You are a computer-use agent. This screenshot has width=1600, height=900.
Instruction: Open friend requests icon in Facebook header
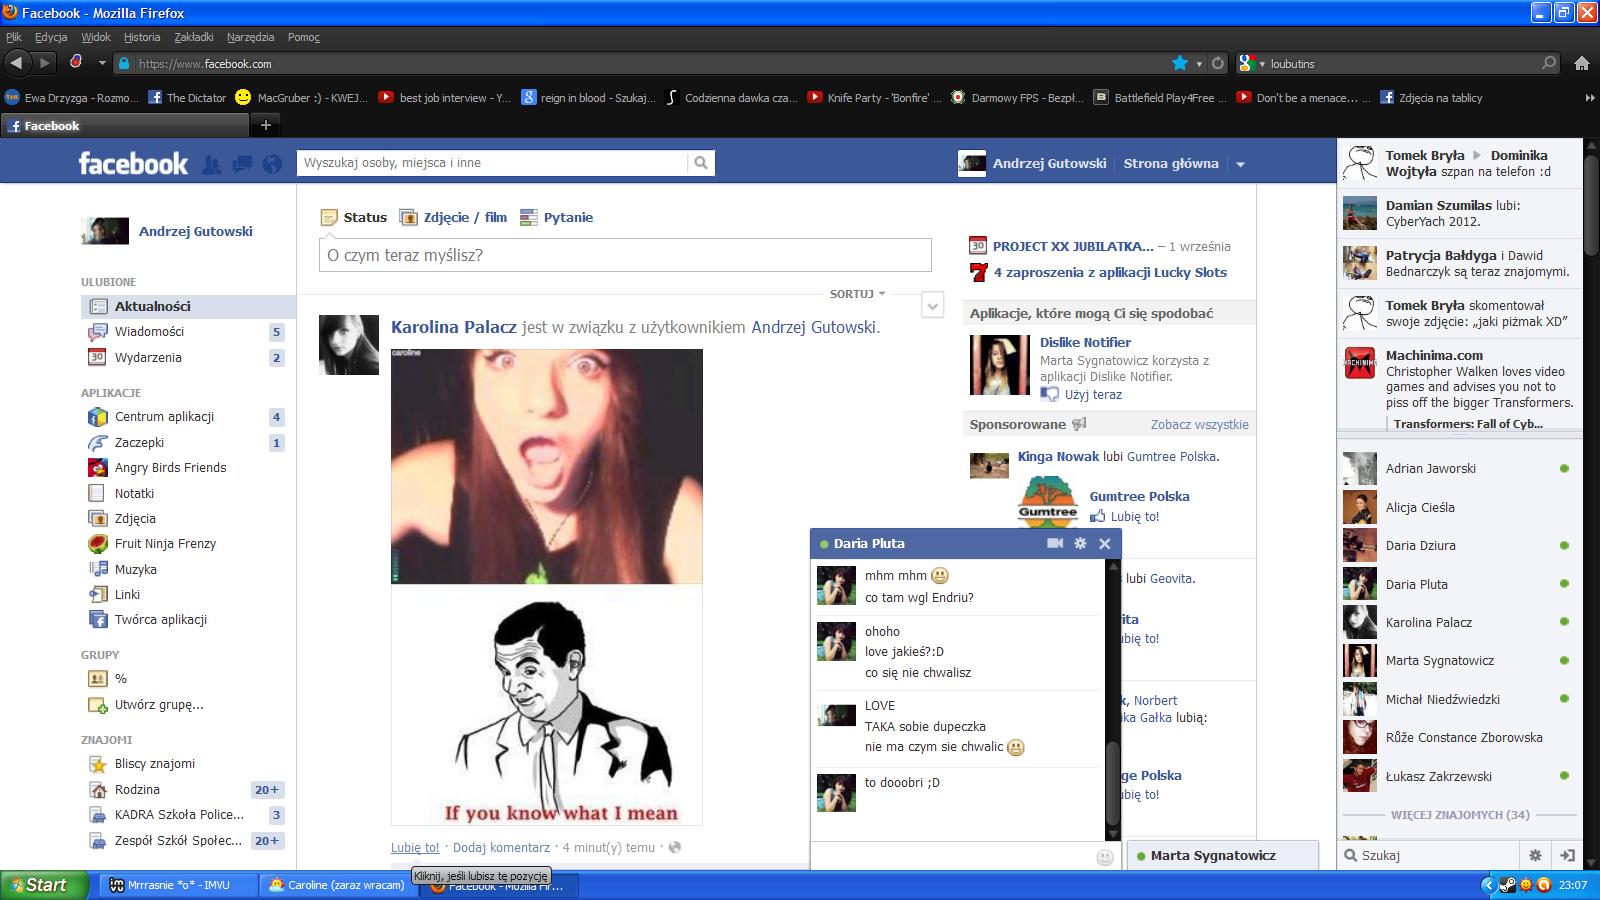click(211, 164)
